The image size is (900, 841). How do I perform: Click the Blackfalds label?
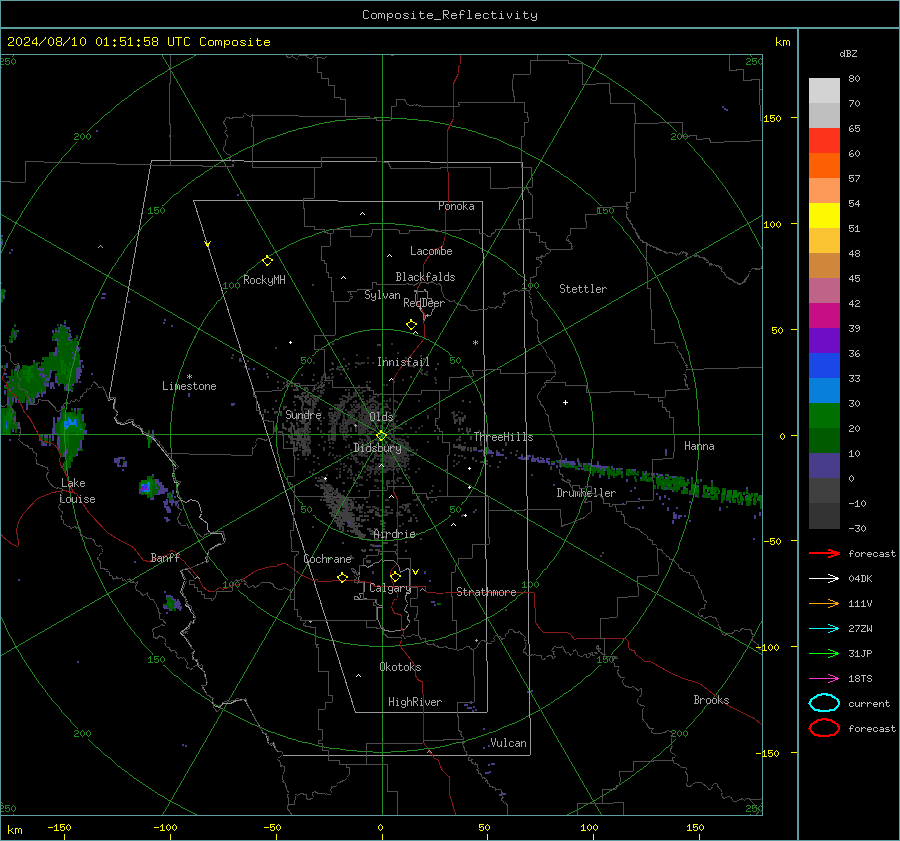[x=425, y=277]
